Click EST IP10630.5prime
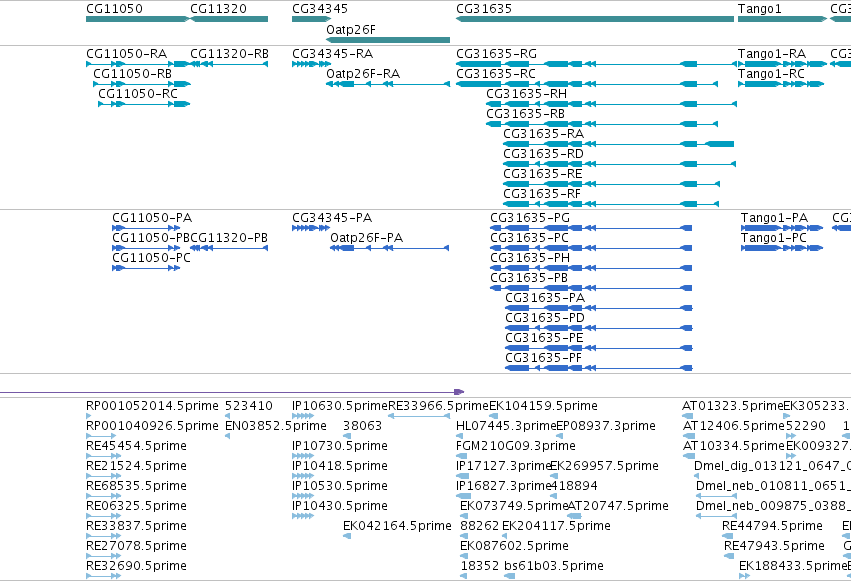Image resolution: width=851 pixels, height=581 pixels. pyautogui.click(x=340, y=406)
